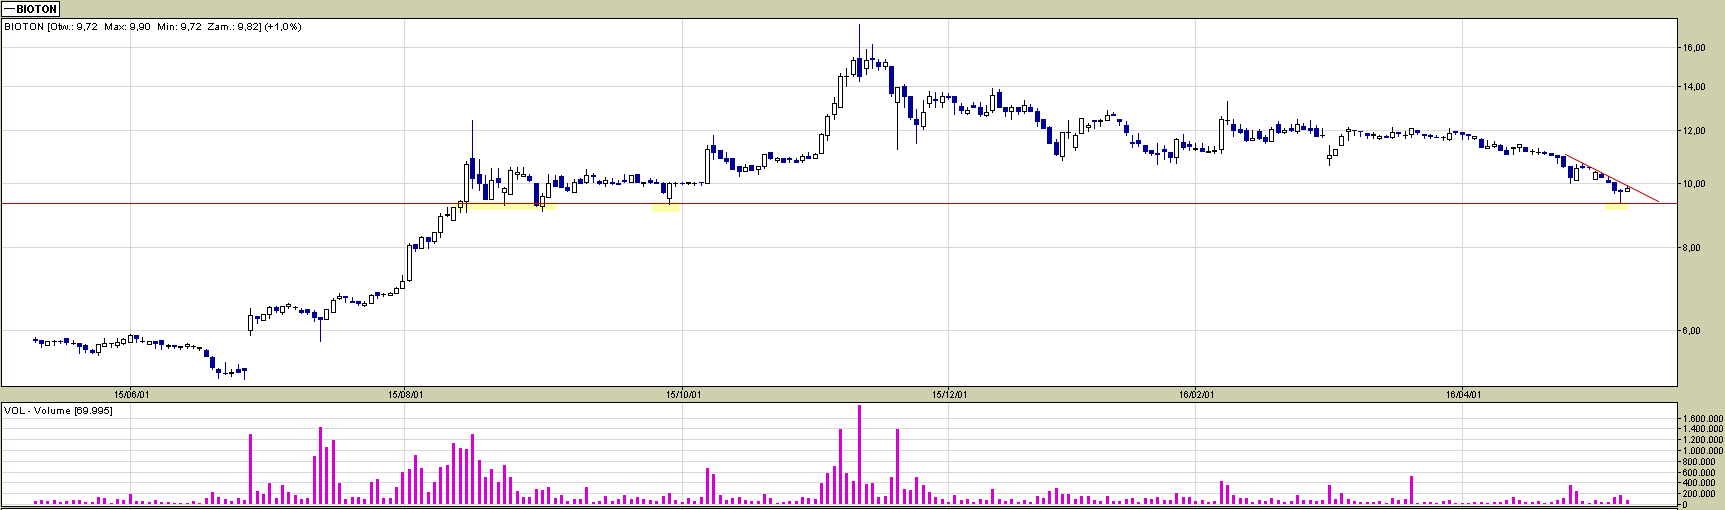Select the 16/04/01 date marker

(1461, 395)
